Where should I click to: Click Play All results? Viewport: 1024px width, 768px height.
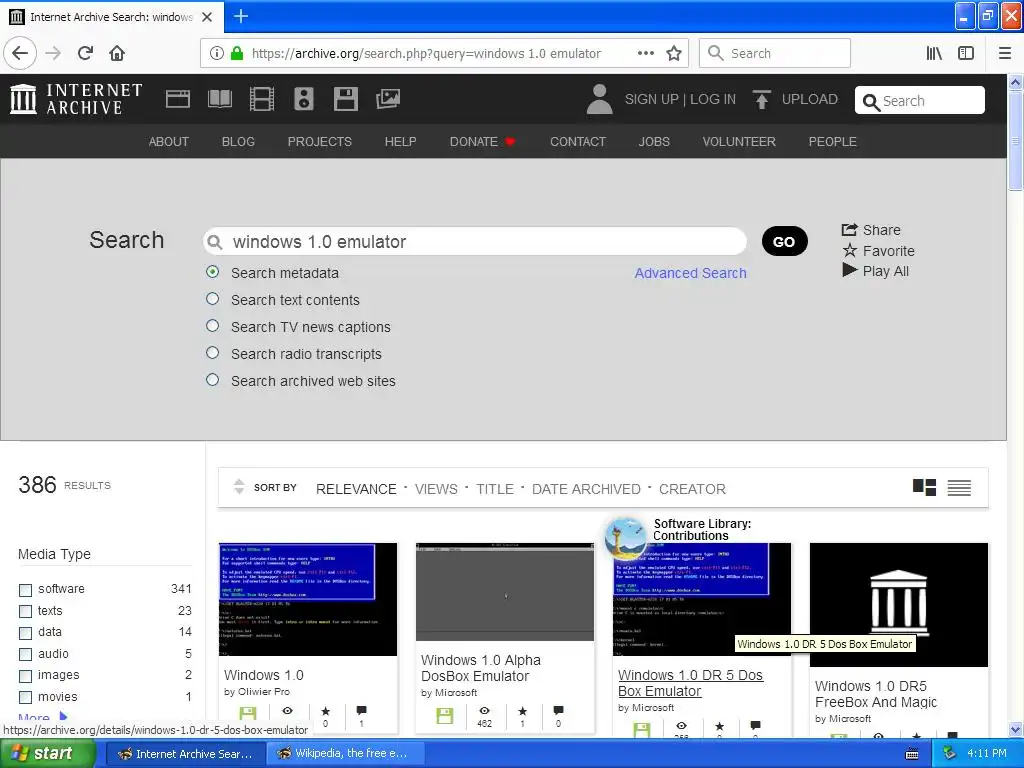point(875,270)
